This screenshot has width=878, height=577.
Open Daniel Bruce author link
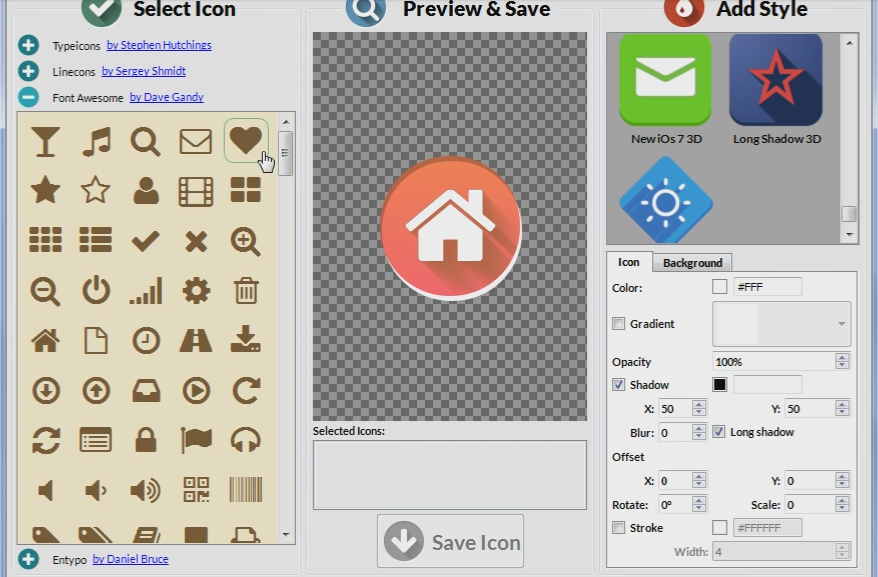tap(130, 559)
